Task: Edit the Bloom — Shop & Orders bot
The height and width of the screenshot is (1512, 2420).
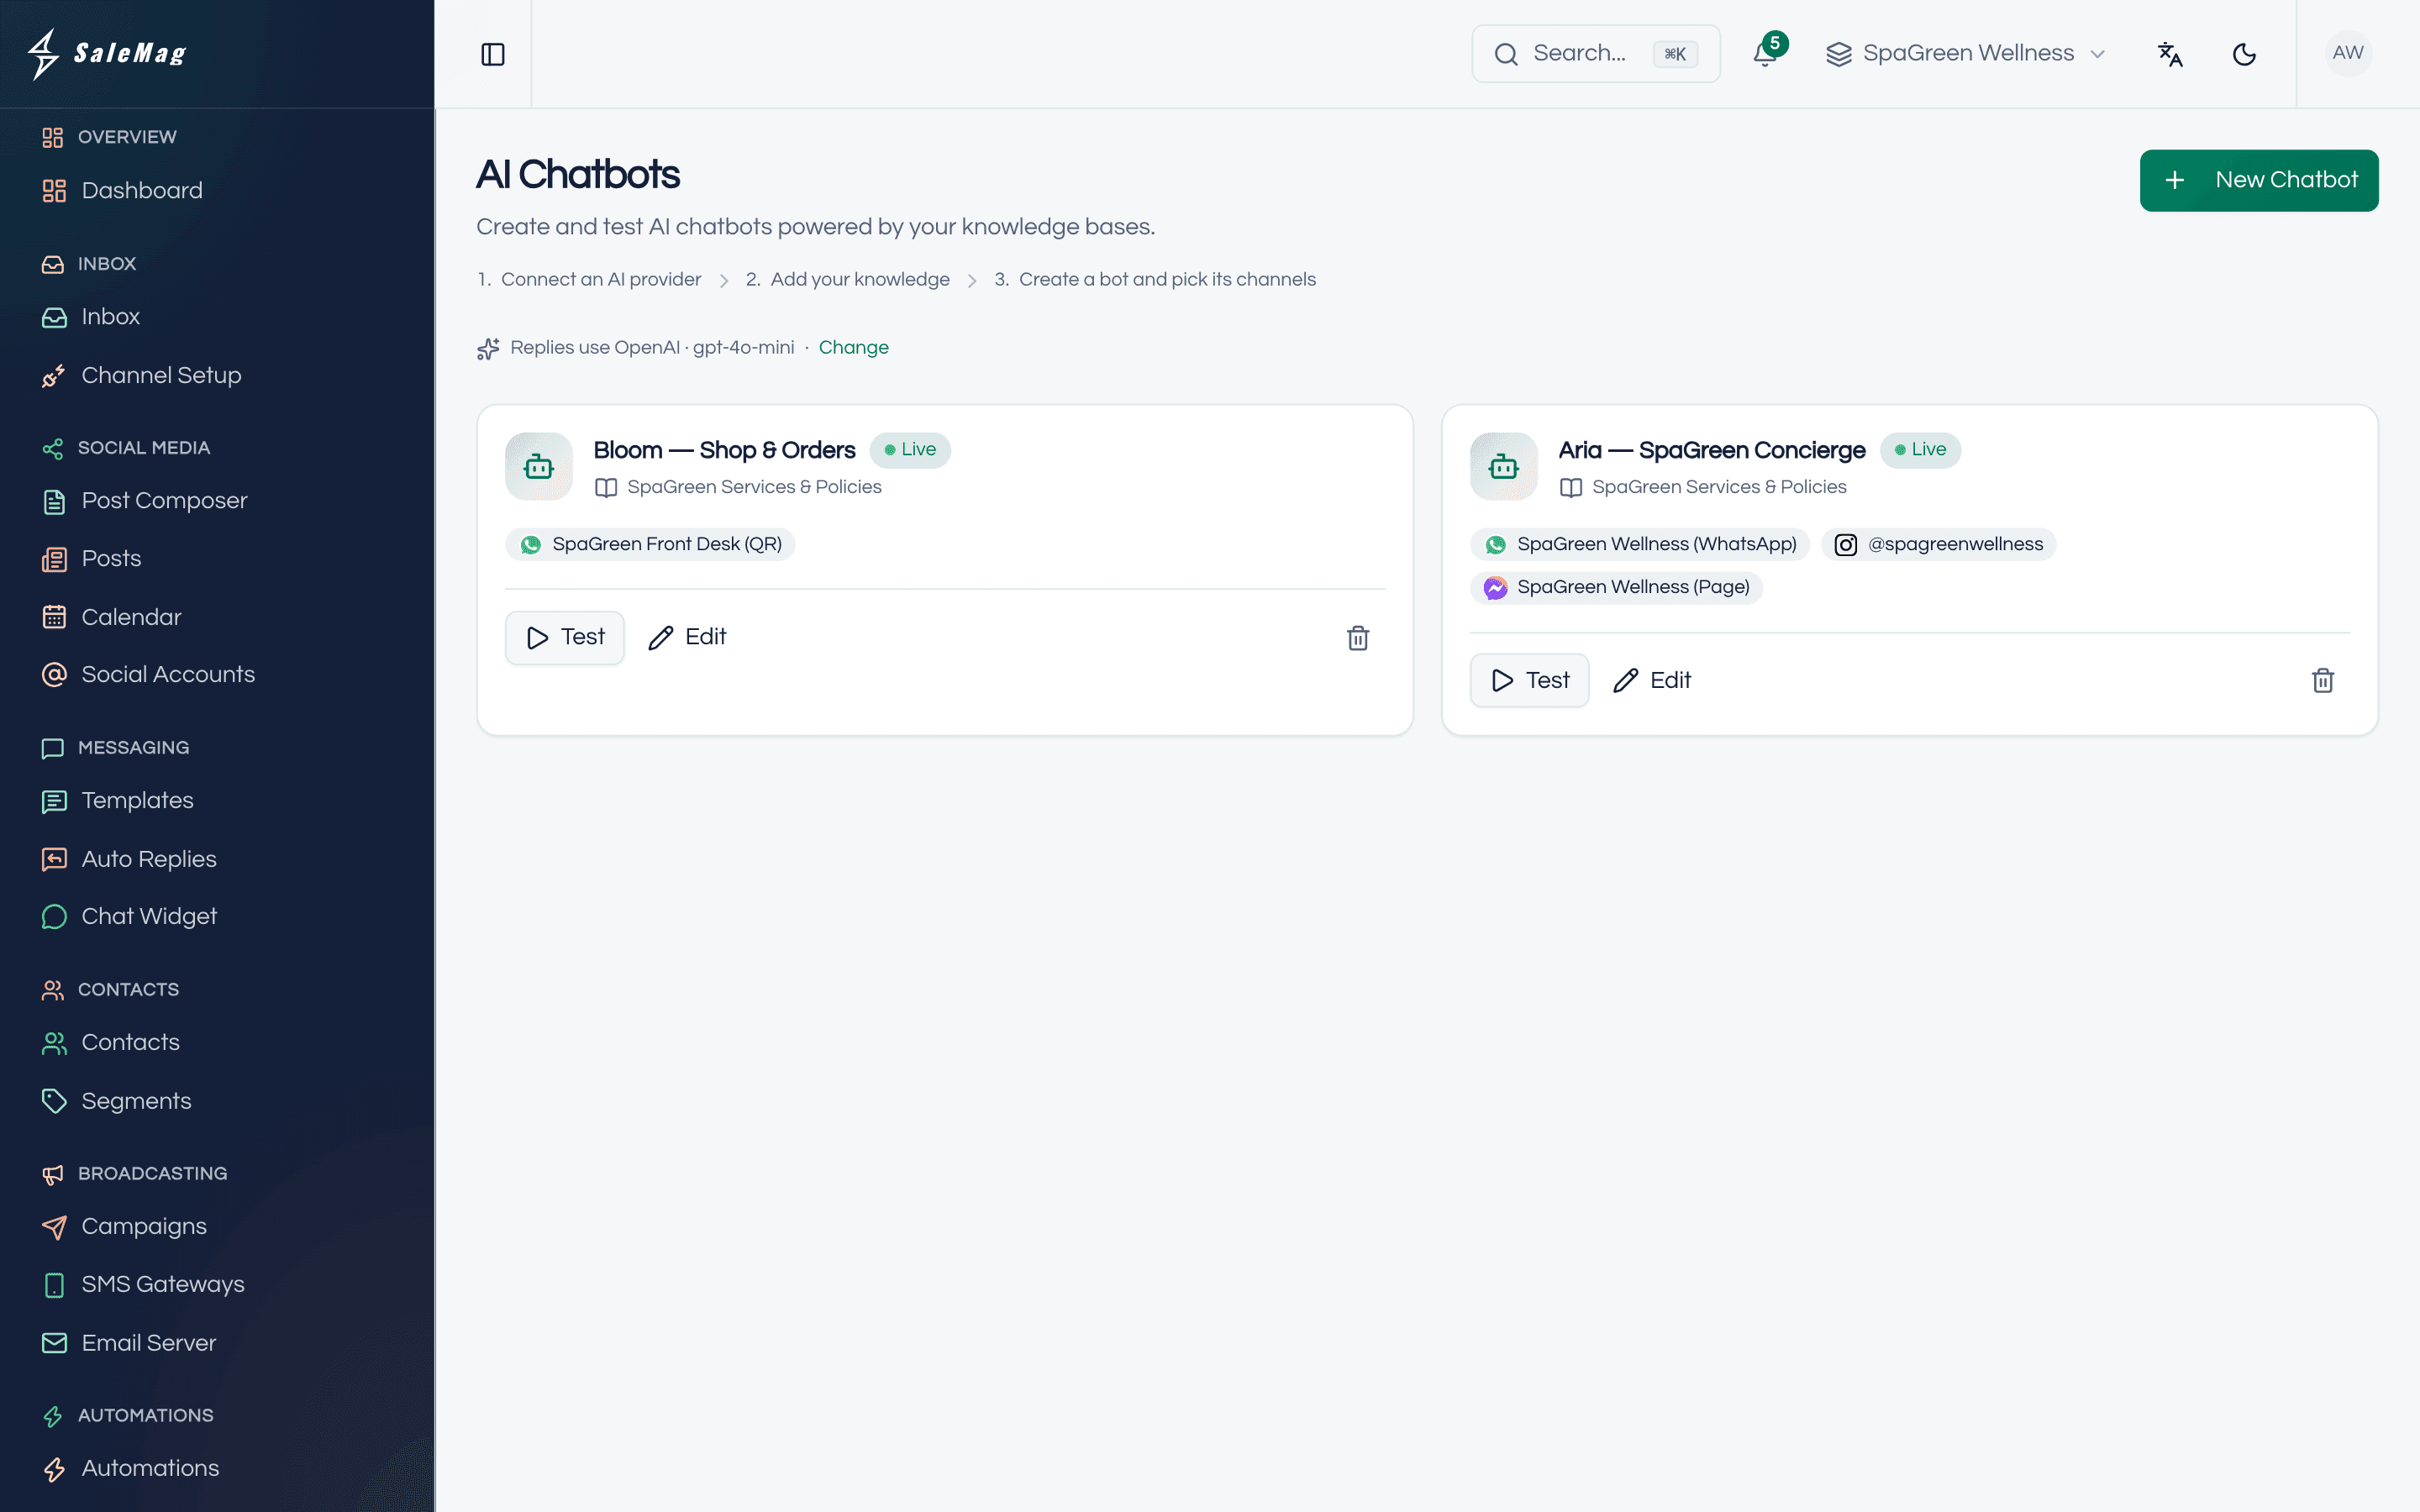Action: [688, 638]
